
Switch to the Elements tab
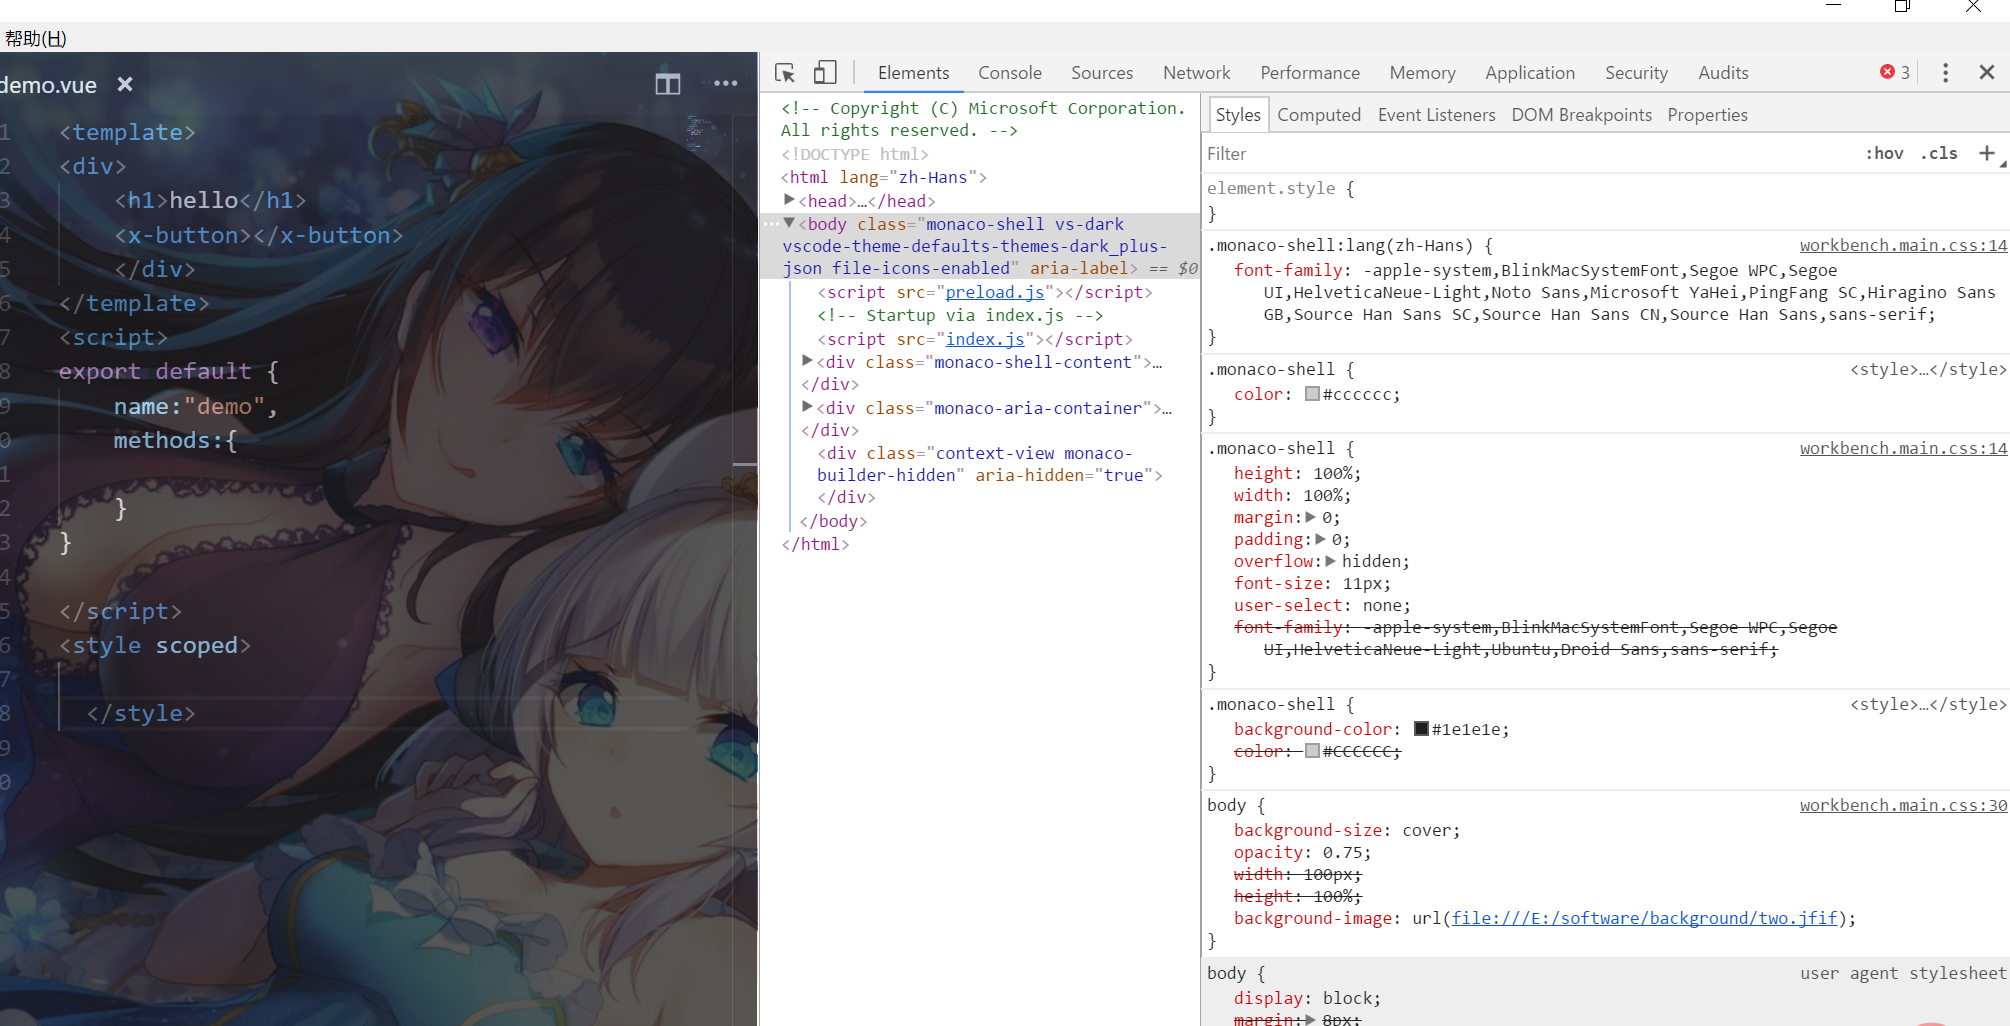(913, 73)
